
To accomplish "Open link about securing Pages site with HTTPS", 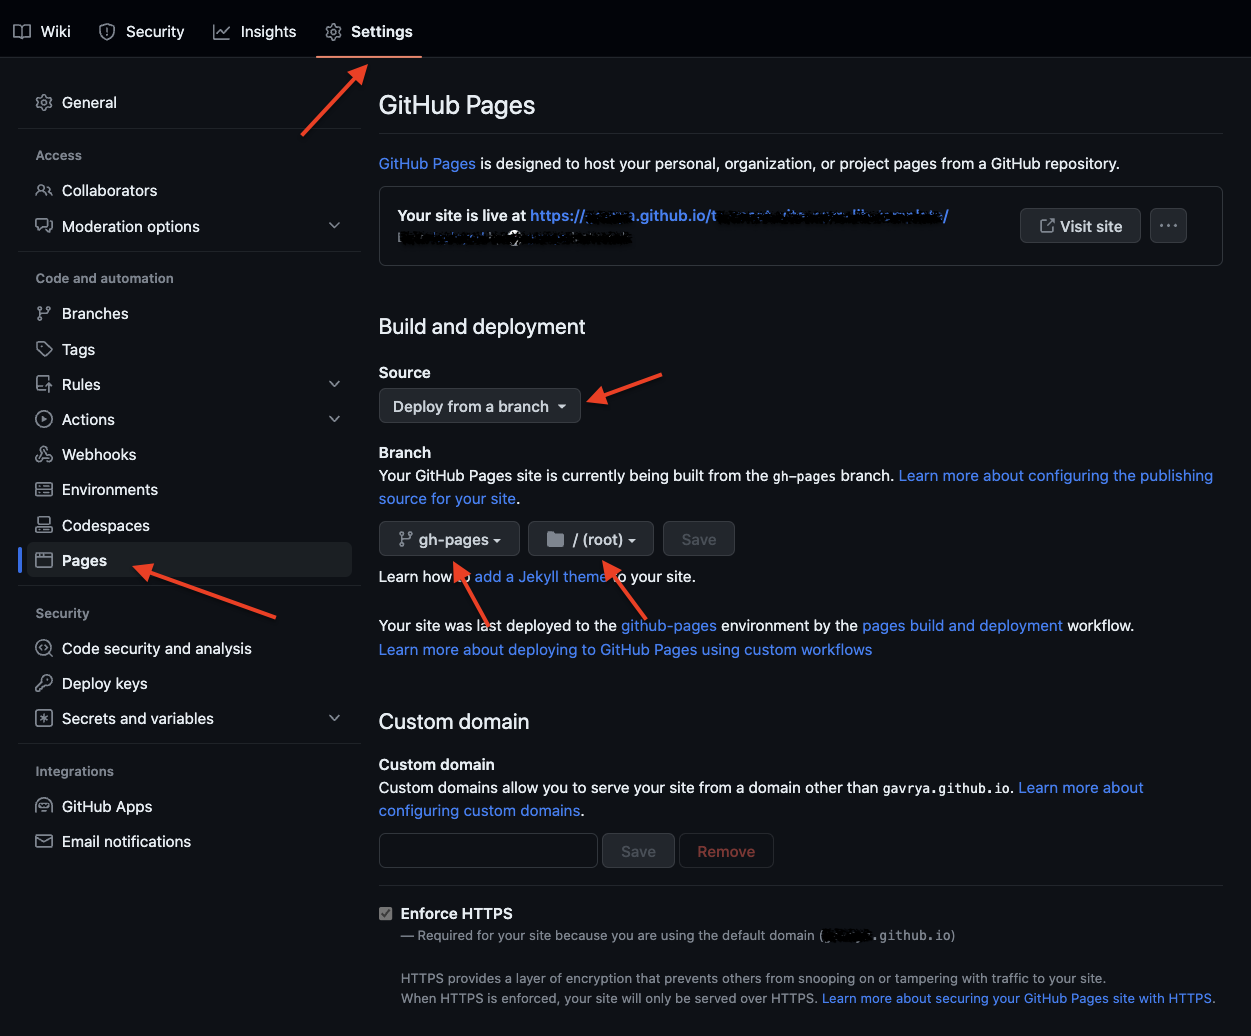I will (1018, 998).
